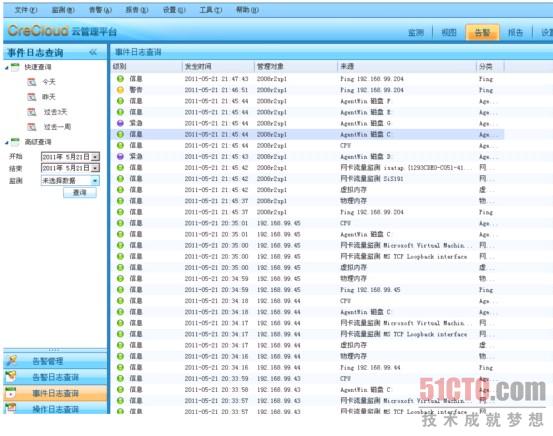Open the 开始 start date dropdown
This screenshot has width=553, height=436.
(95, 157)
